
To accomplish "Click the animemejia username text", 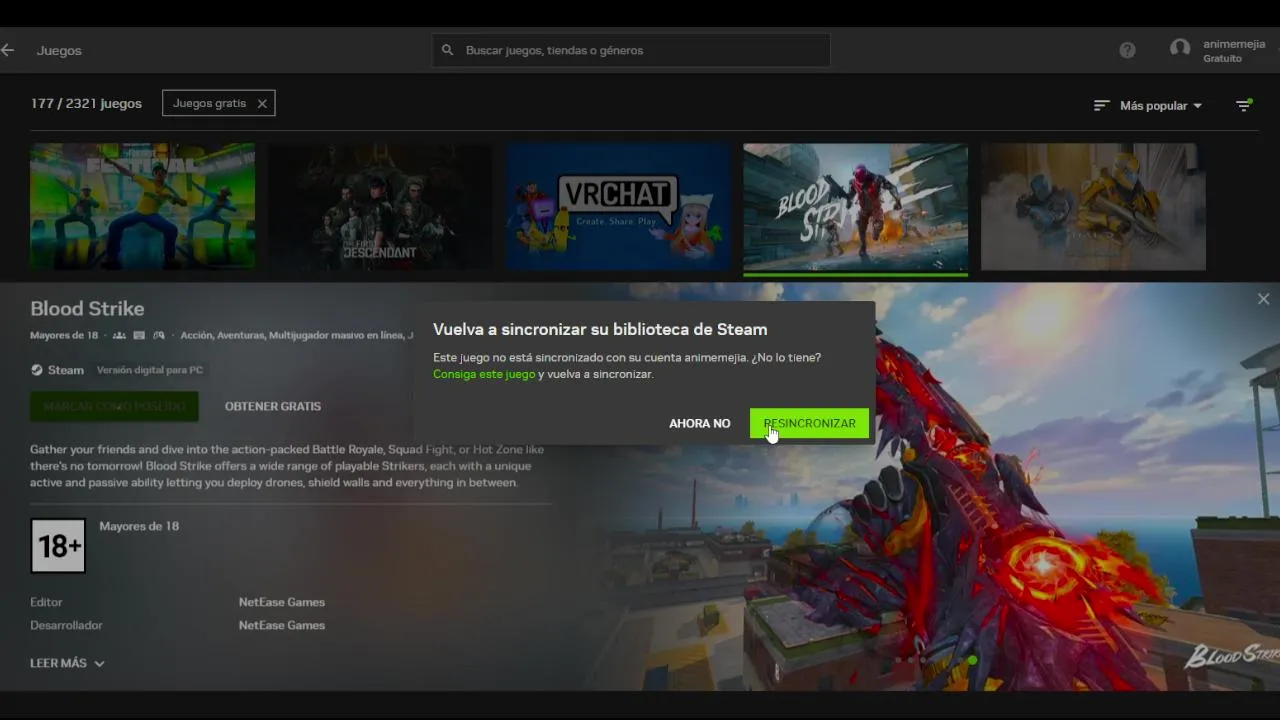I will pos(1234,44).
